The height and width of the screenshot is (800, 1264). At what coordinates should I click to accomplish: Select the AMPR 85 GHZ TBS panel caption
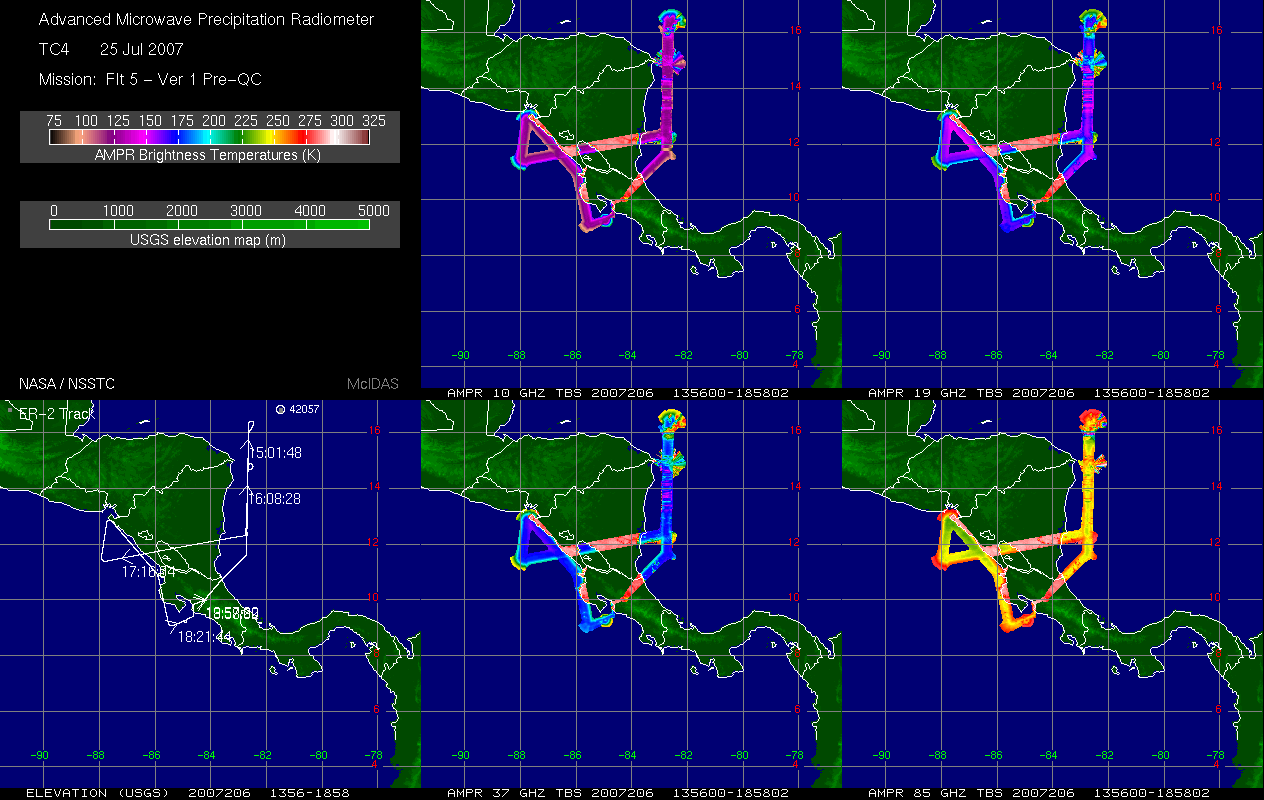tap(1038, 793)
